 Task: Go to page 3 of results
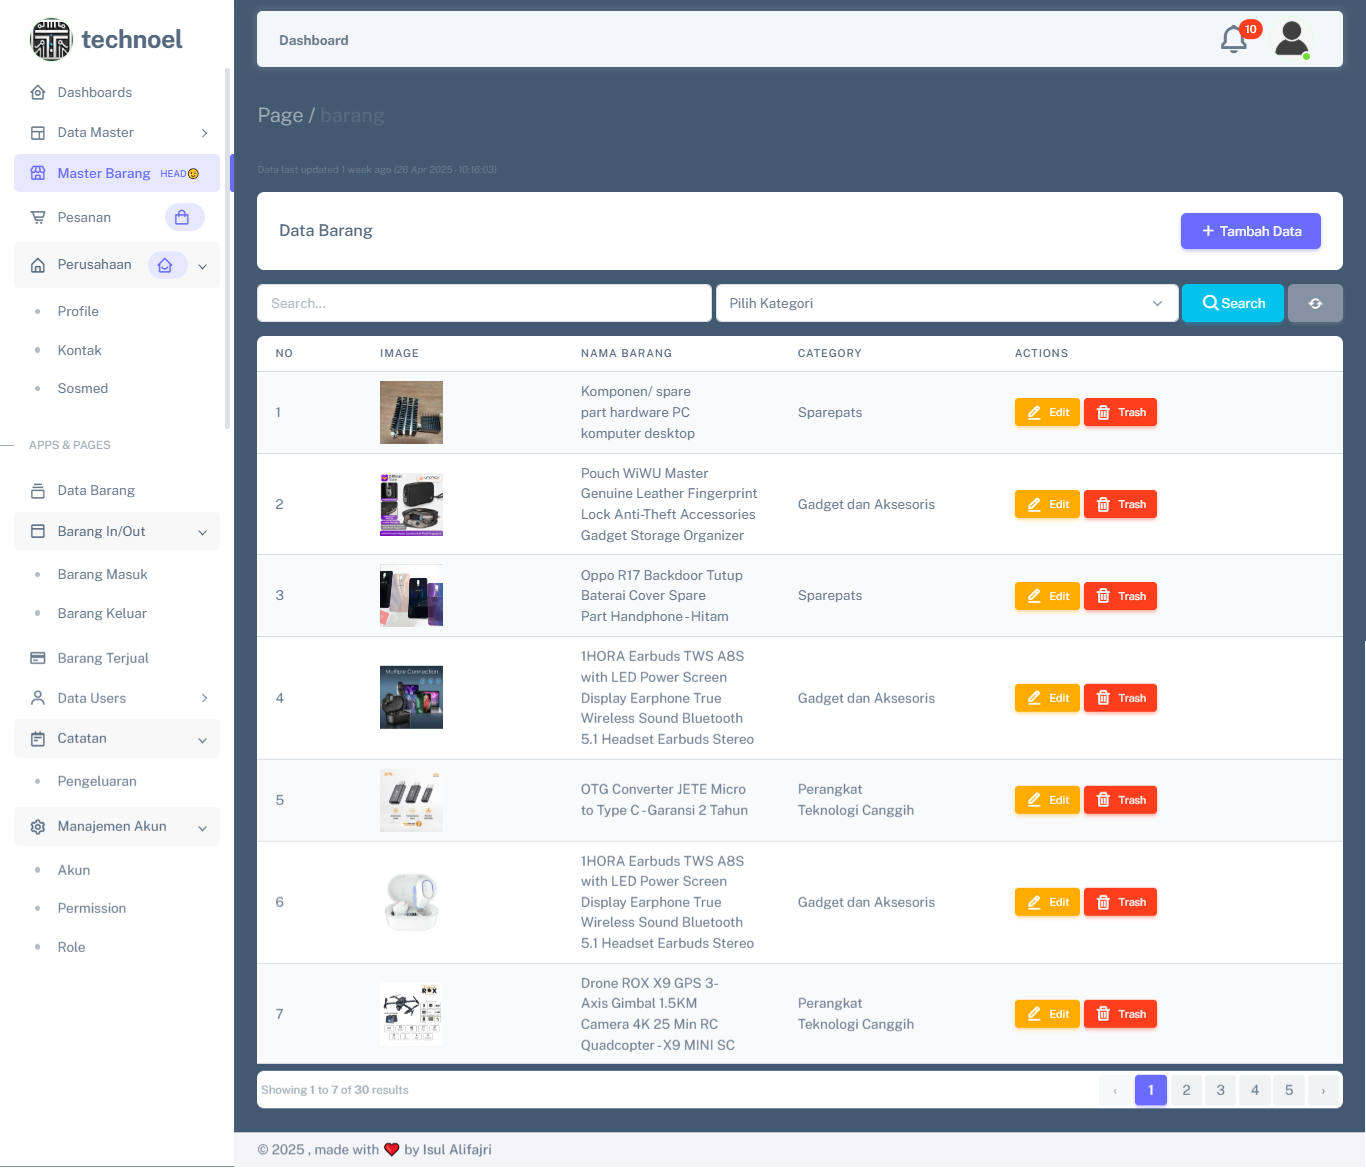1220,1090
